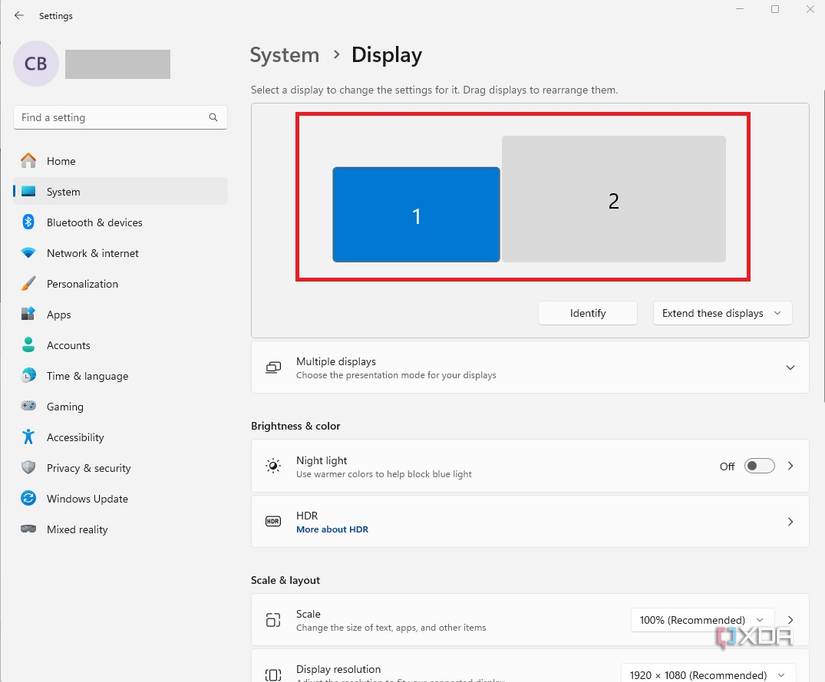Open custom Scale options chevron
Screen dimensions: 825x682
click(790, 620)
